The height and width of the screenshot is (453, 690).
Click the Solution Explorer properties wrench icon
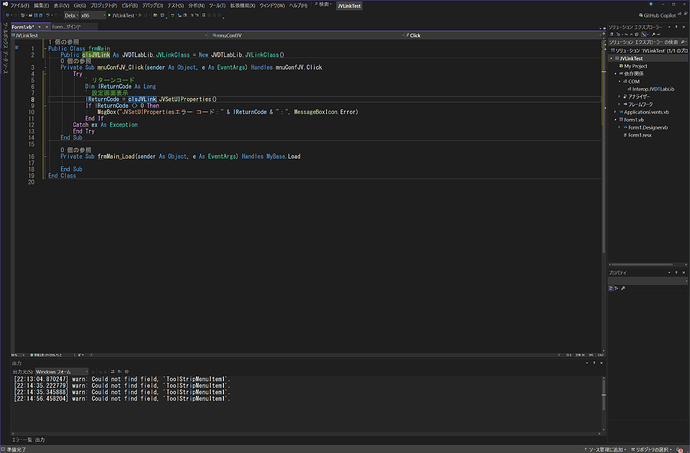point(653,34)
